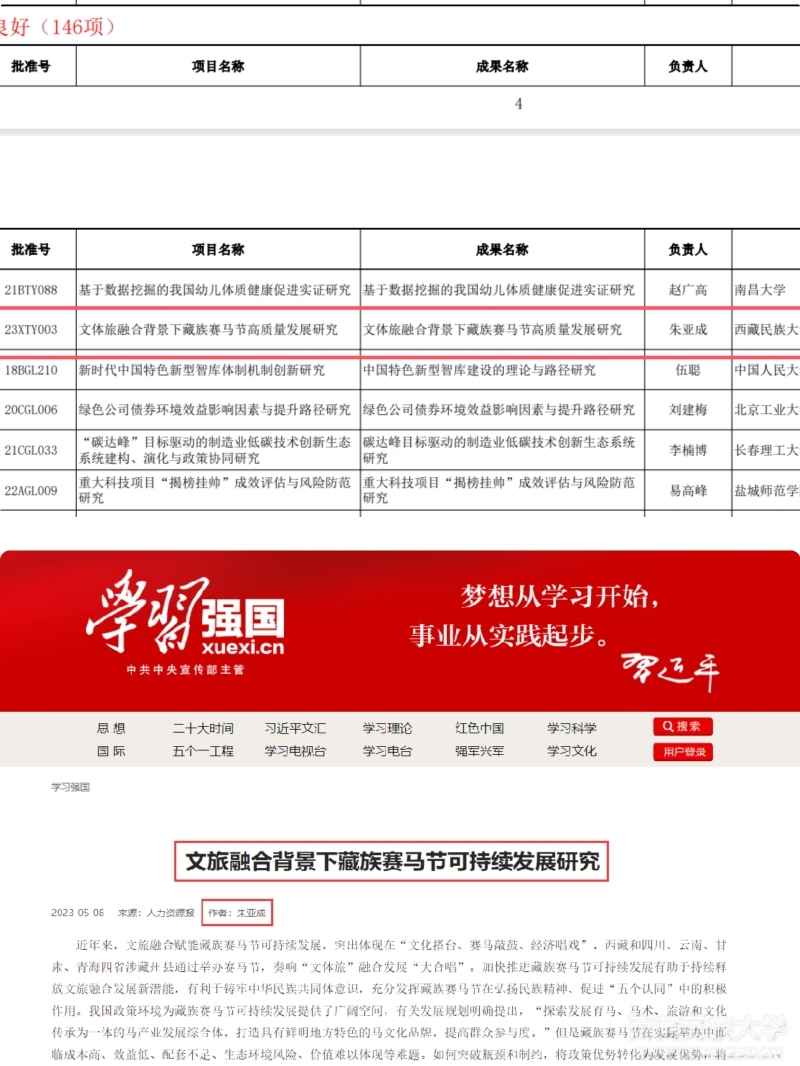
Task: Select 红色中国 in the navigation
Action: pyautogui.click(x=479, y=728)
